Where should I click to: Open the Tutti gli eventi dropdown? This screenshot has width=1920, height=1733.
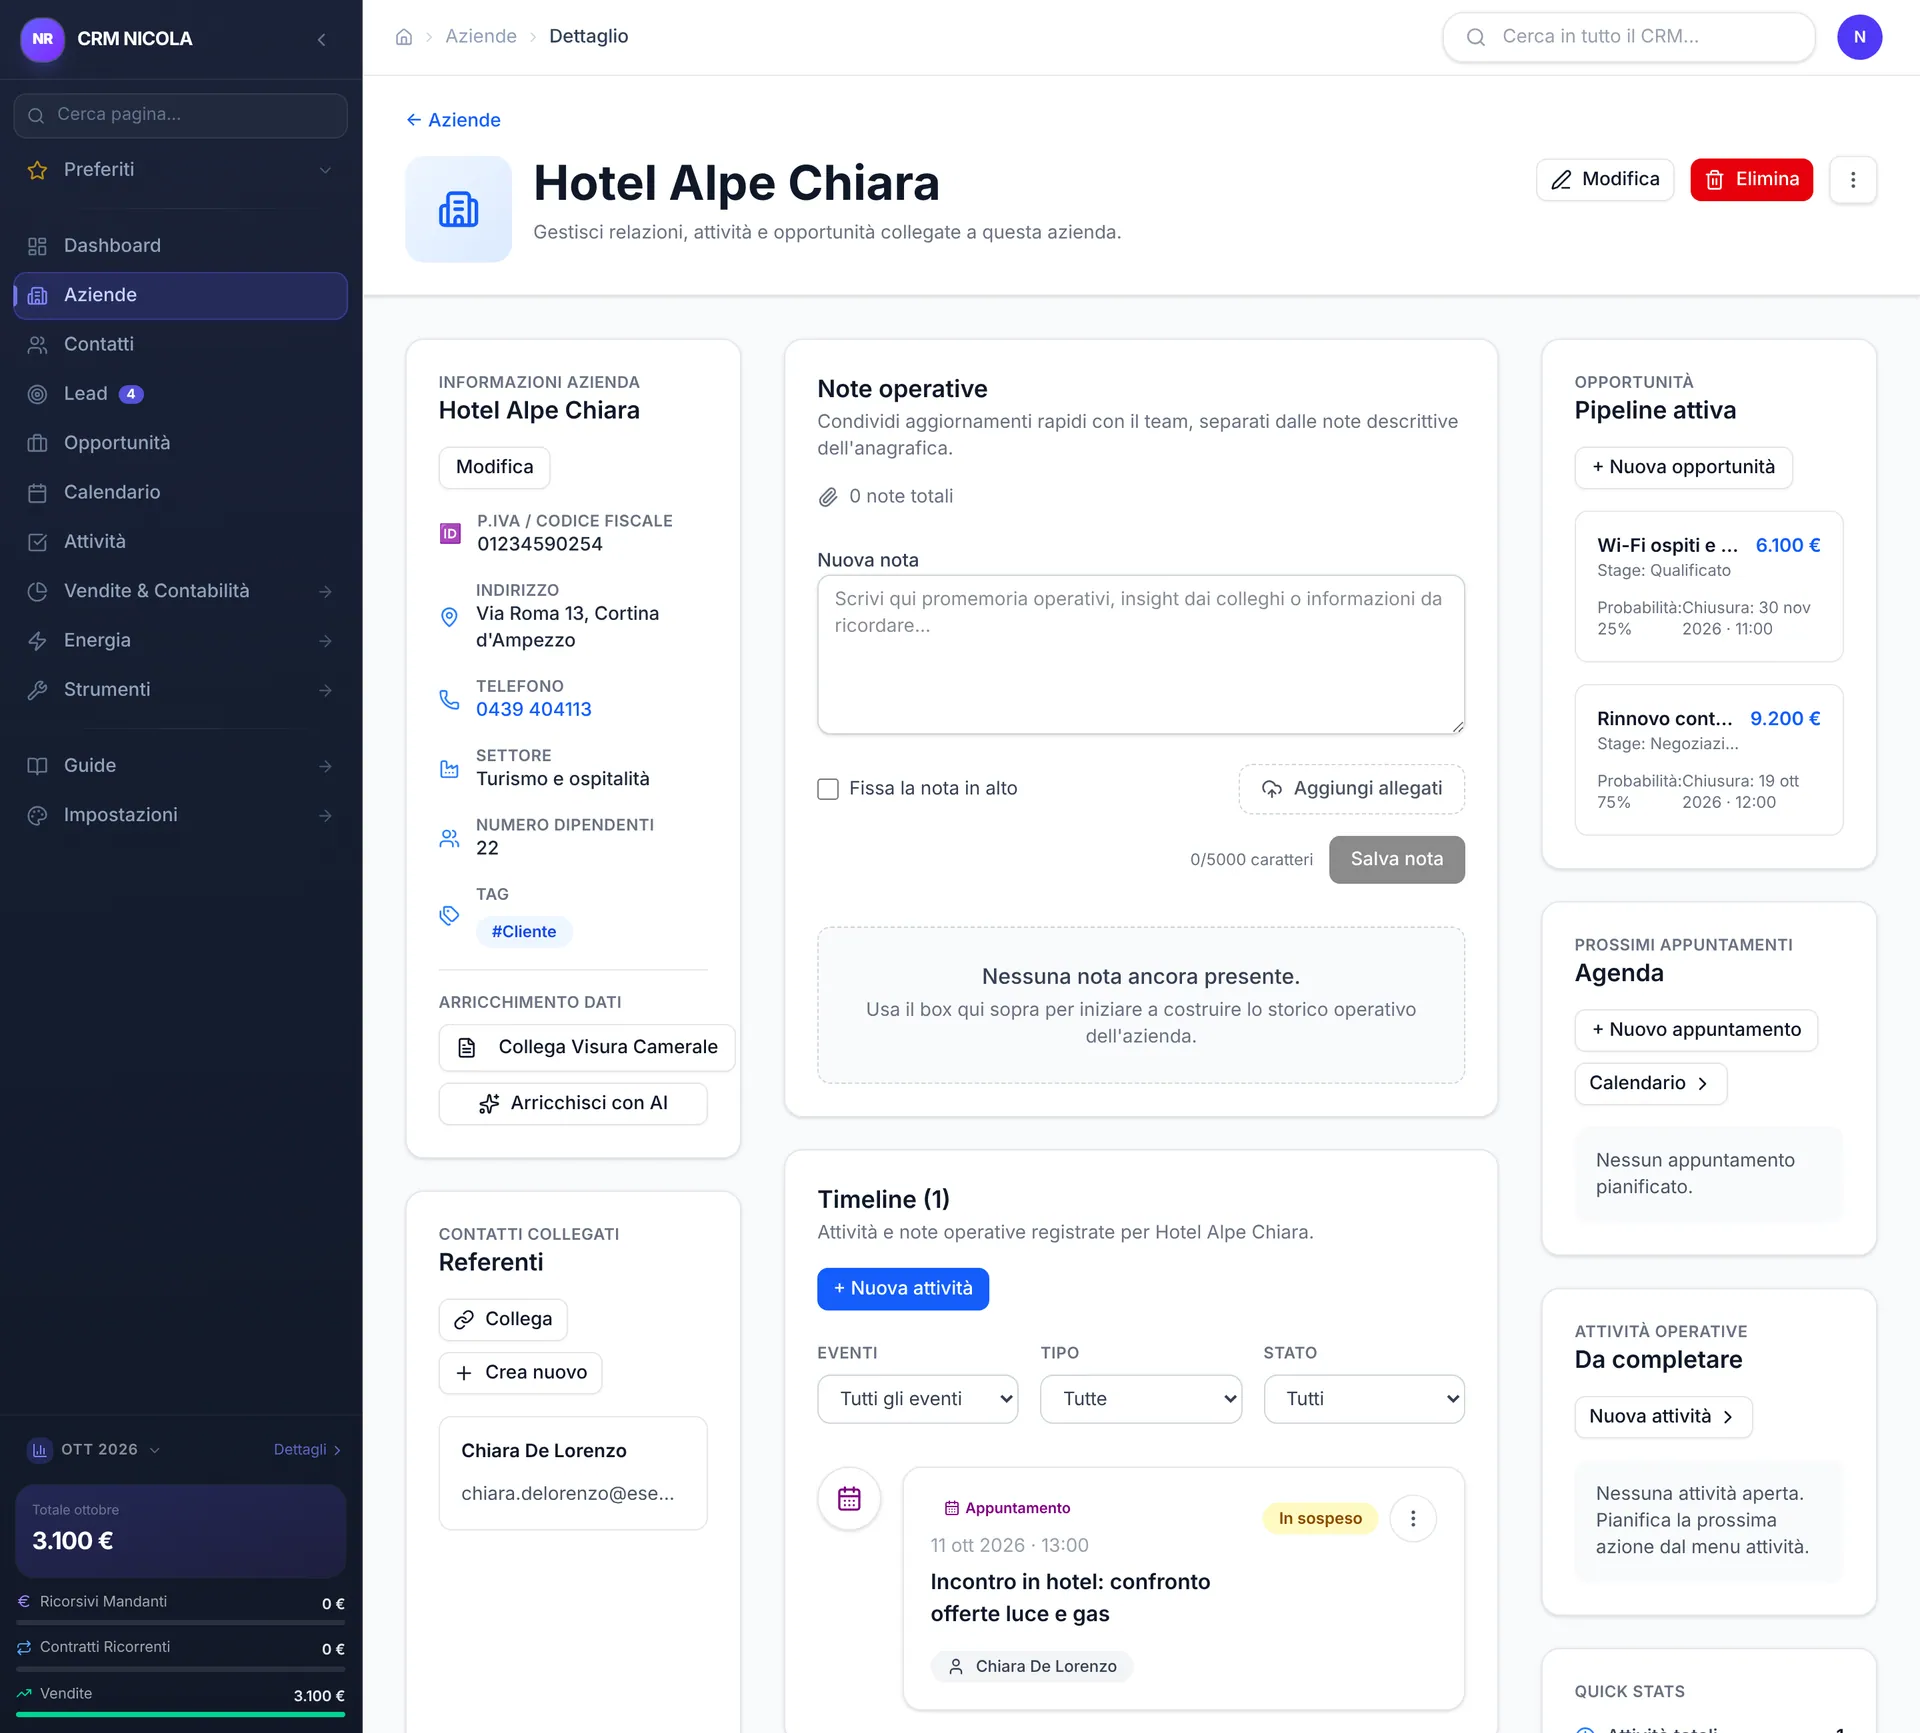[x=917, y=1399]
